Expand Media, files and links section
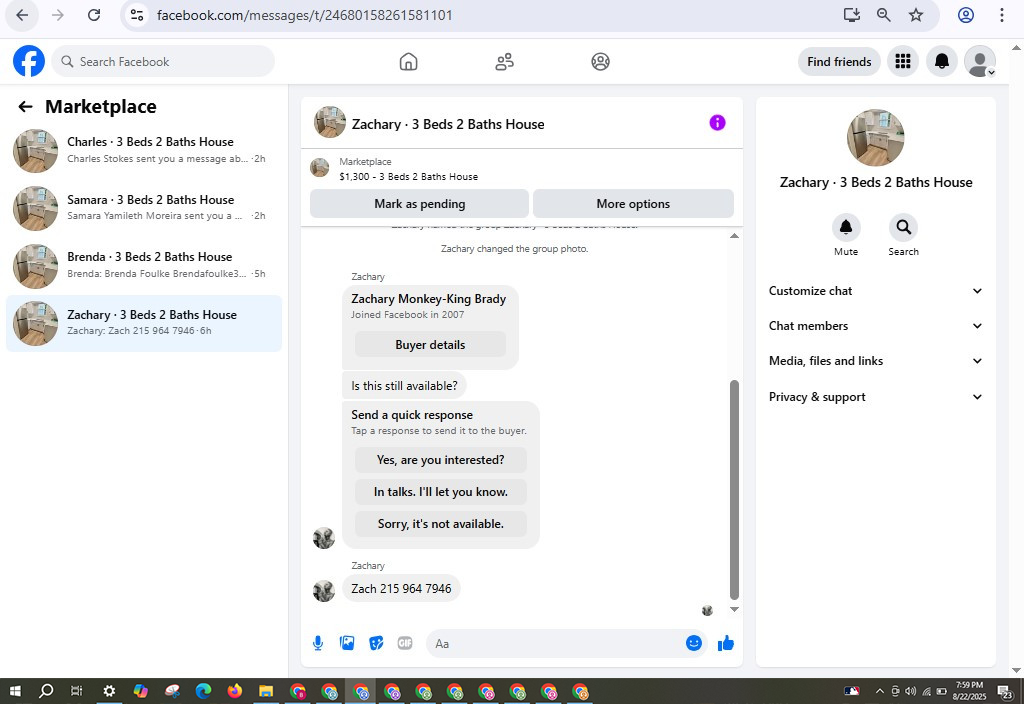 point(875,361)
